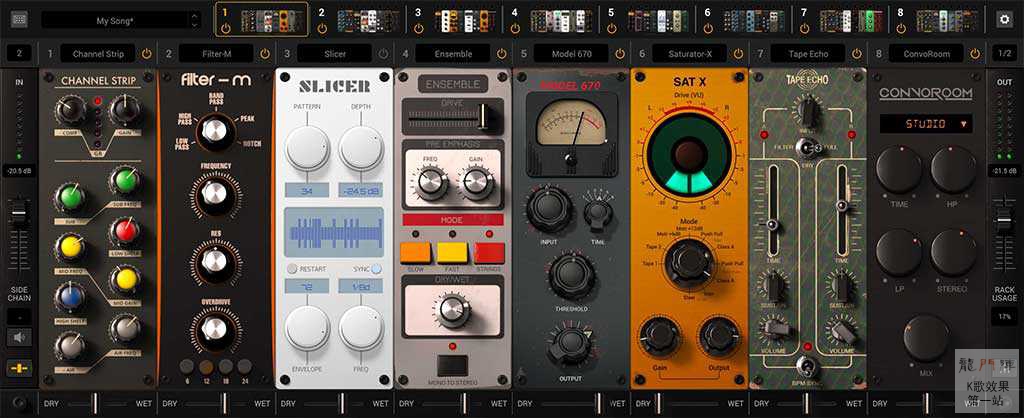The width and height of the screenshot is (1024, 418).
Task: Toggle power icon for rack preset 3
Action: (419, 29)
